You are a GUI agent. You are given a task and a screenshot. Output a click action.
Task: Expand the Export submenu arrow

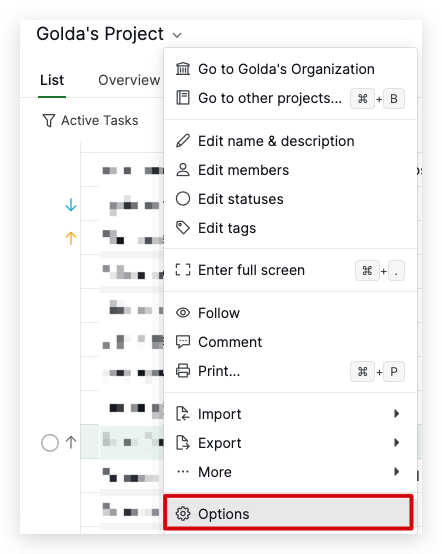click(396, 443)
